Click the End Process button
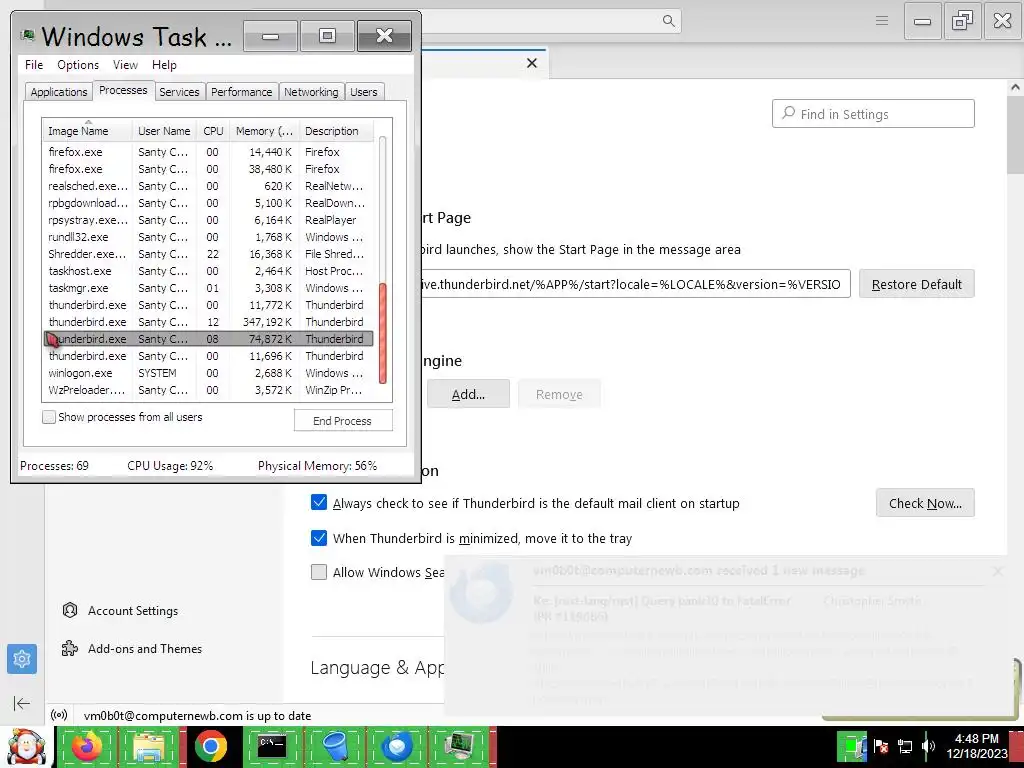 (343, 421)
